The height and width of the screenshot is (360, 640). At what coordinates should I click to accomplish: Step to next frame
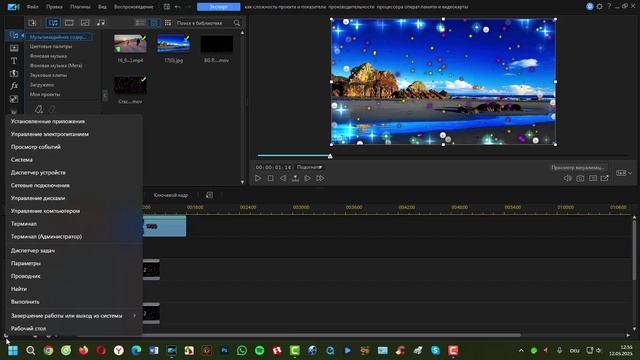[x=307, y=178]
